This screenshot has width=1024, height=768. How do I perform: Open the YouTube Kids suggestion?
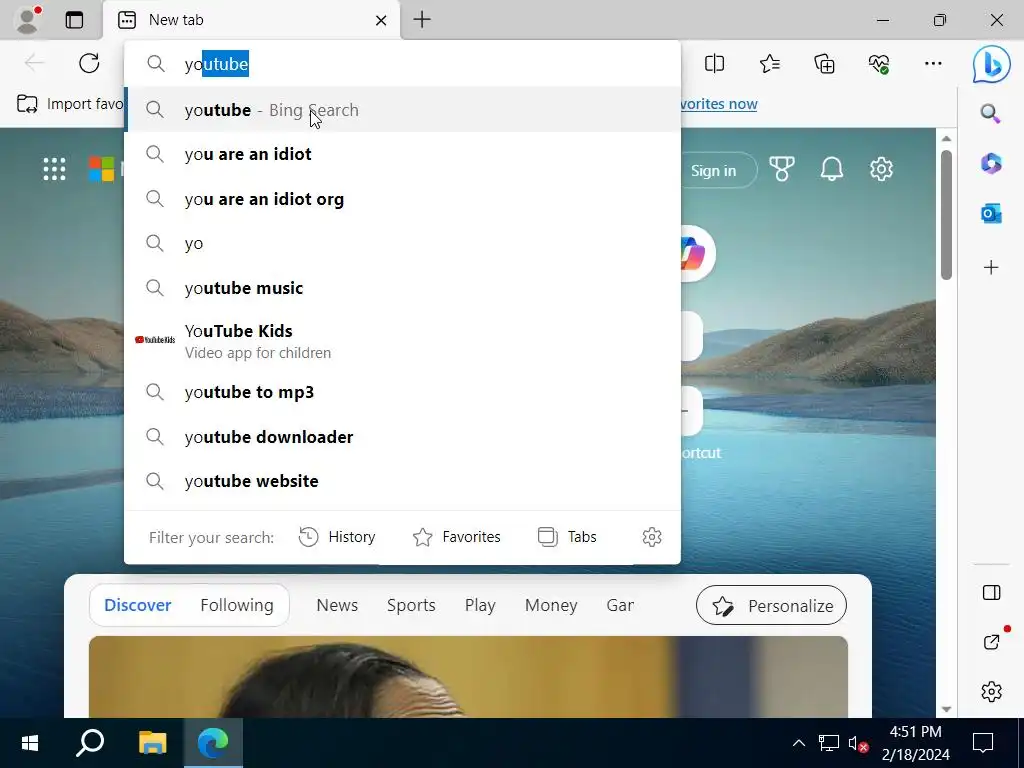coord(402,341)
